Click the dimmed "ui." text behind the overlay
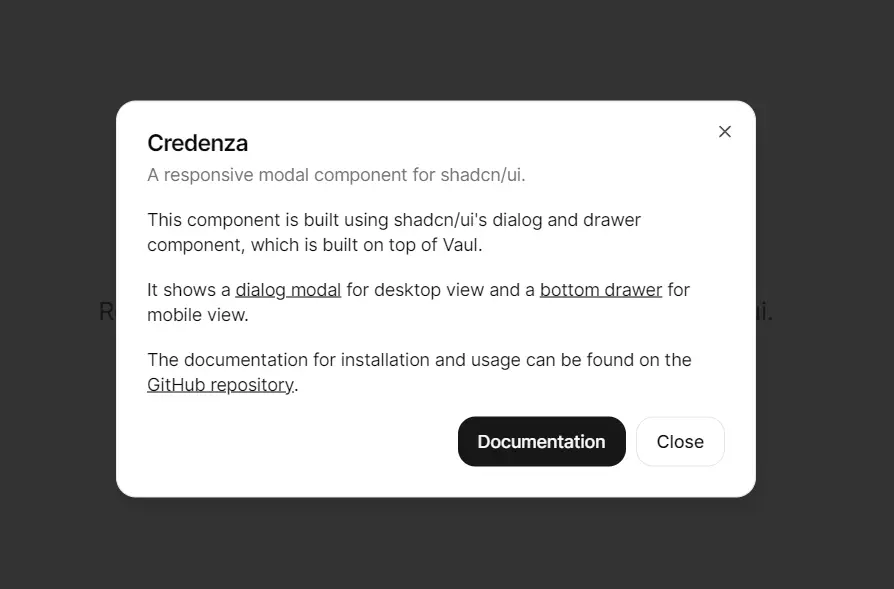Screen dimensions: 894x589 [x=764, y=312]
